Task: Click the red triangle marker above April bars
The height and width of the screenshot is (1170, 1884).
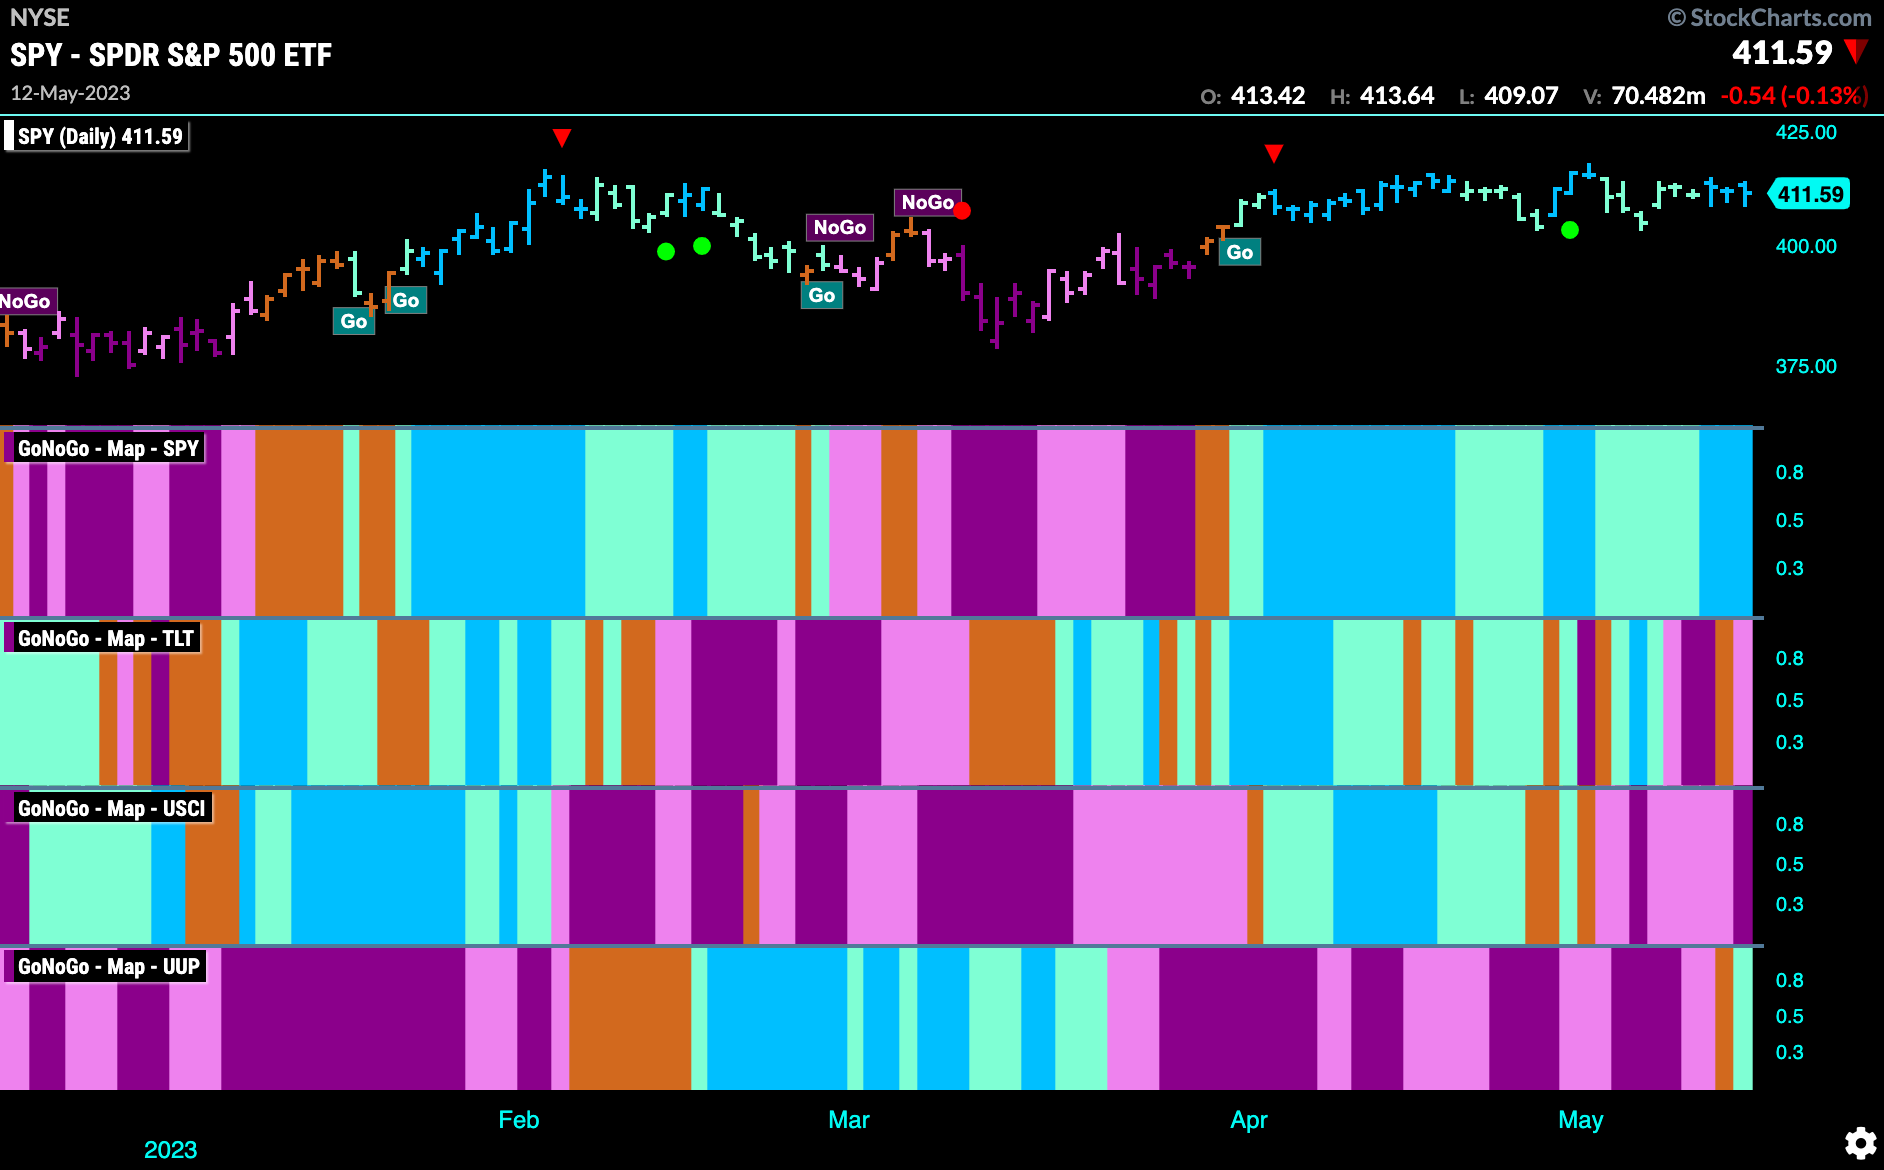Action: 1273,154
